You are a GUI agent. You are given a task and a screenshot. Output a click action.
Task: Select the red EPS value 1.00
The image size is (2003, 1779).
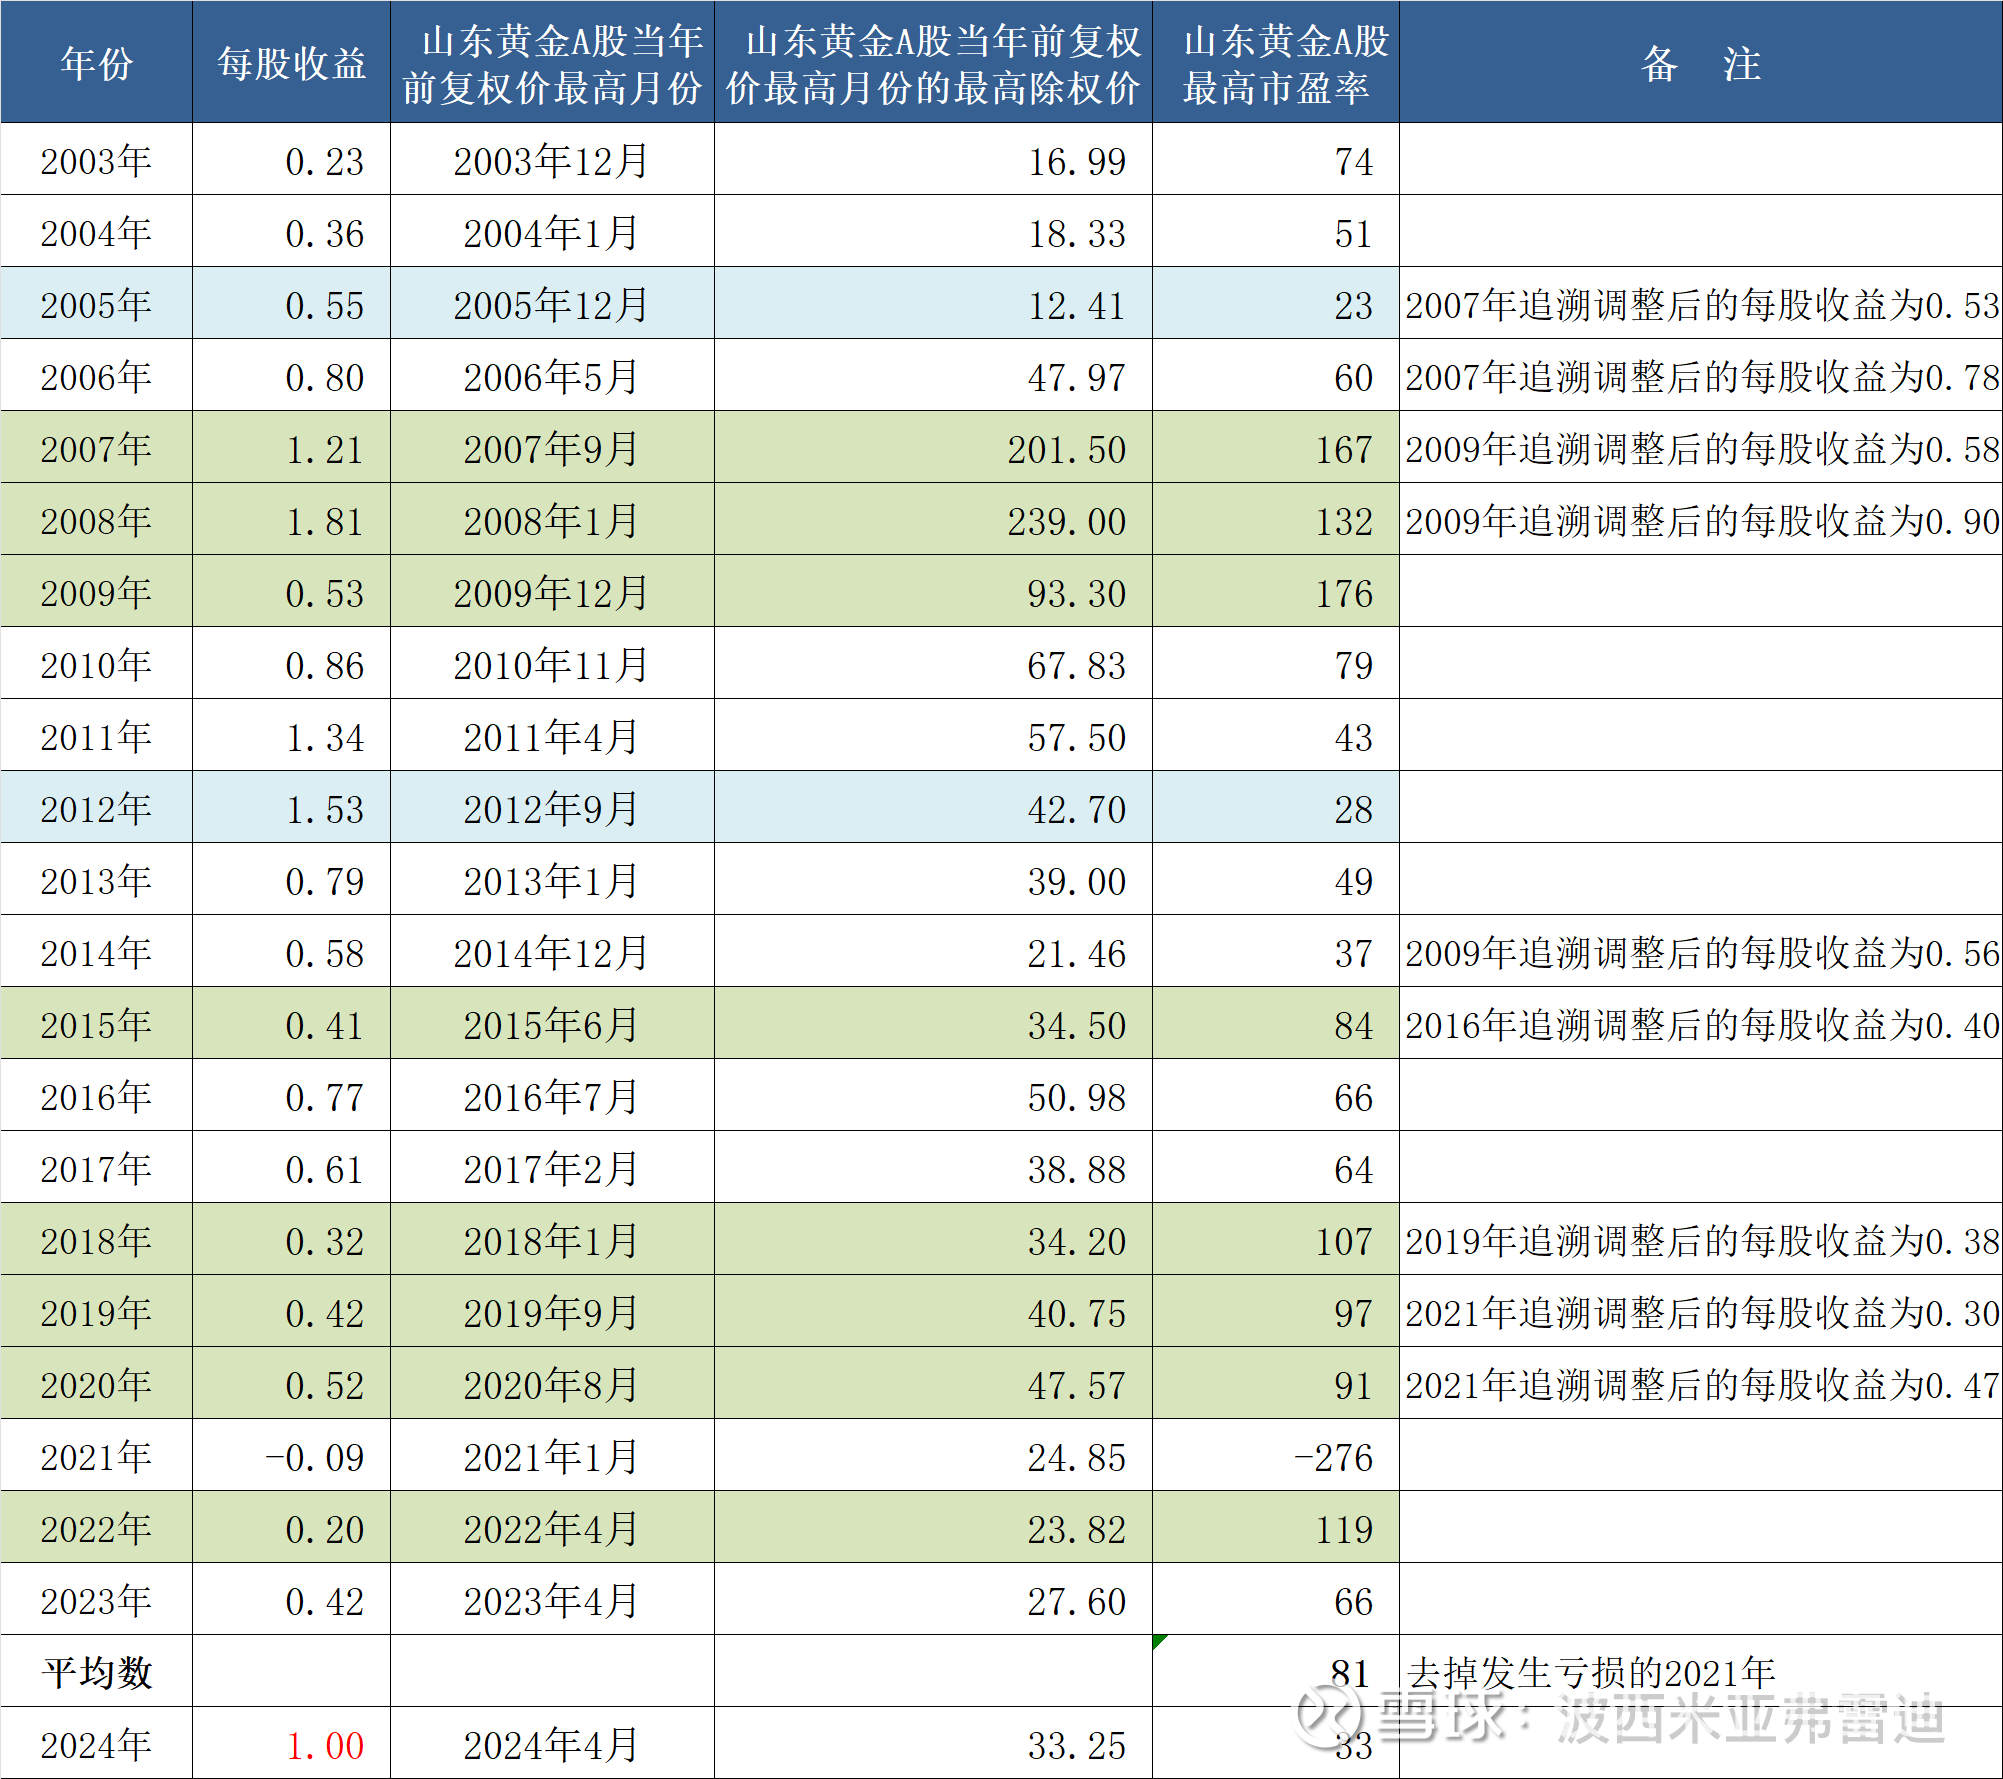(x=325, y=1746)
